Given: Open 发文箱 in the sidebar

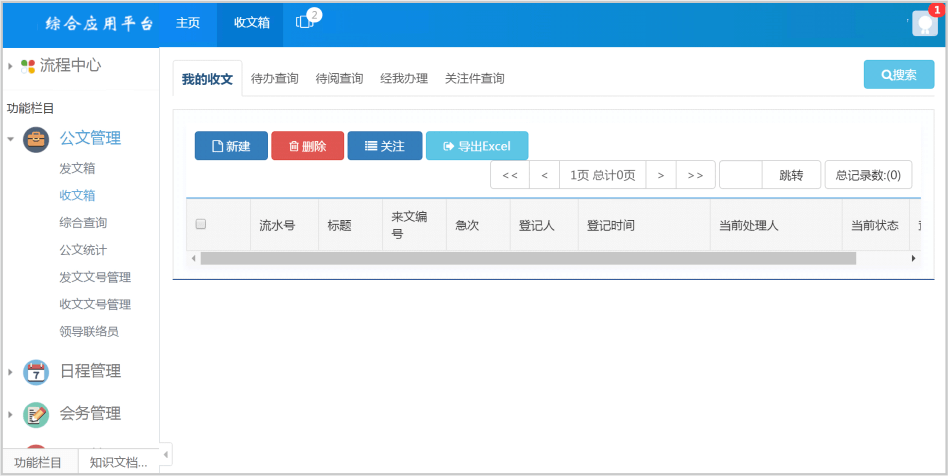Looking at the screenshot, I should (77, 168).
